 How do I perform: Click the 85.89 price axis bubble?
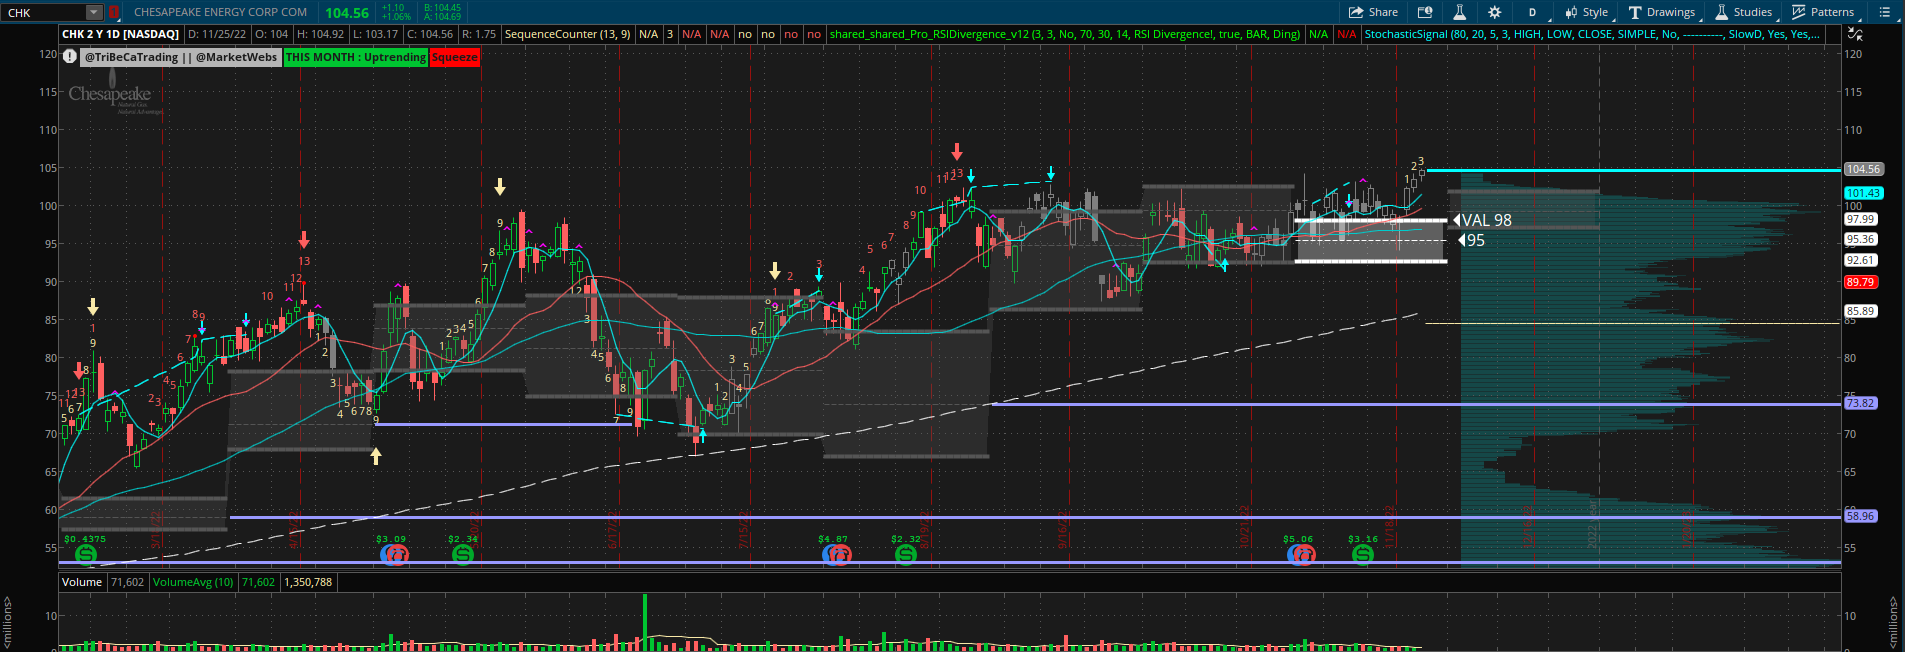tap(1861, 311)
